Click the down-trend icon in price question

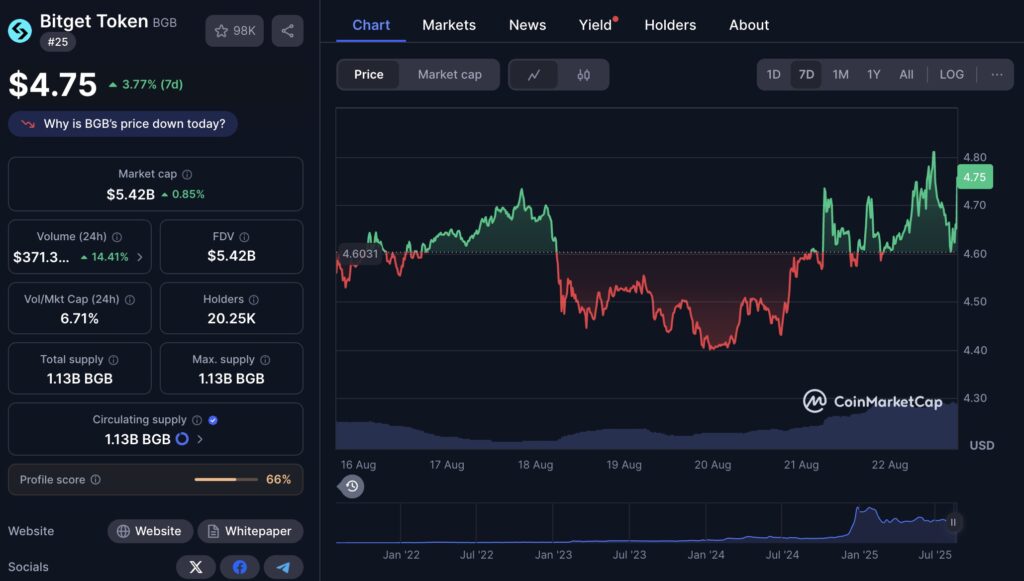(x=27, y=123)
